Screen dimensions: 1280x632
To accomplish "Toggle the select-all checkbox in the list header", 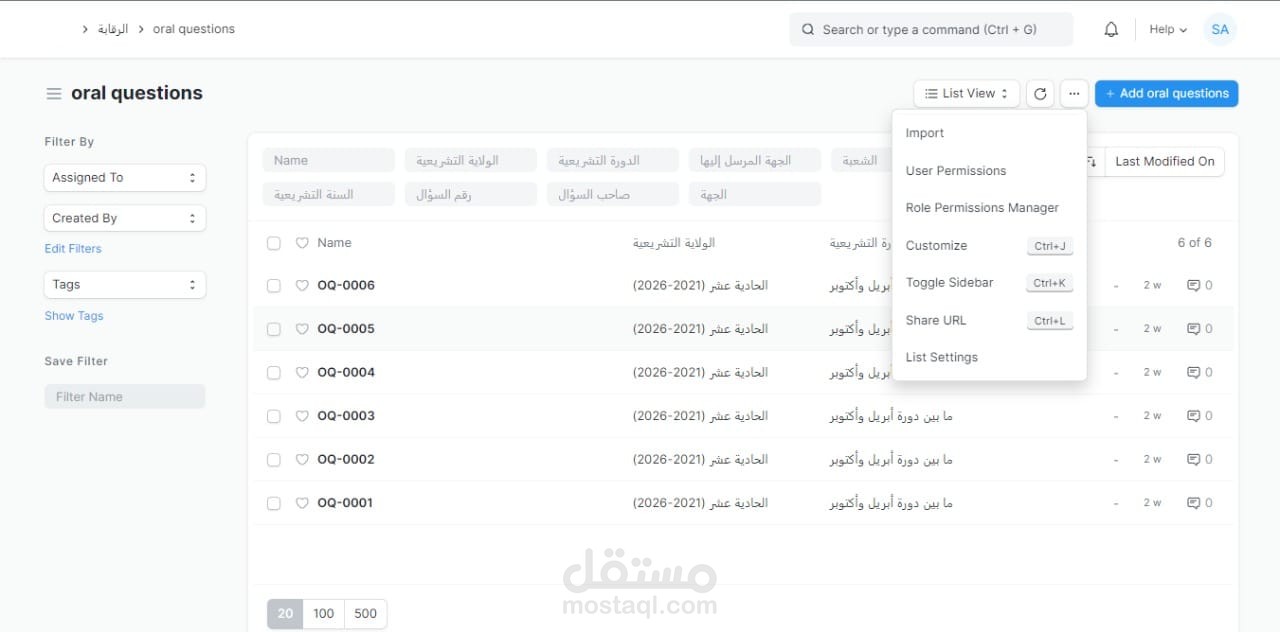I will tap(273, 242).
